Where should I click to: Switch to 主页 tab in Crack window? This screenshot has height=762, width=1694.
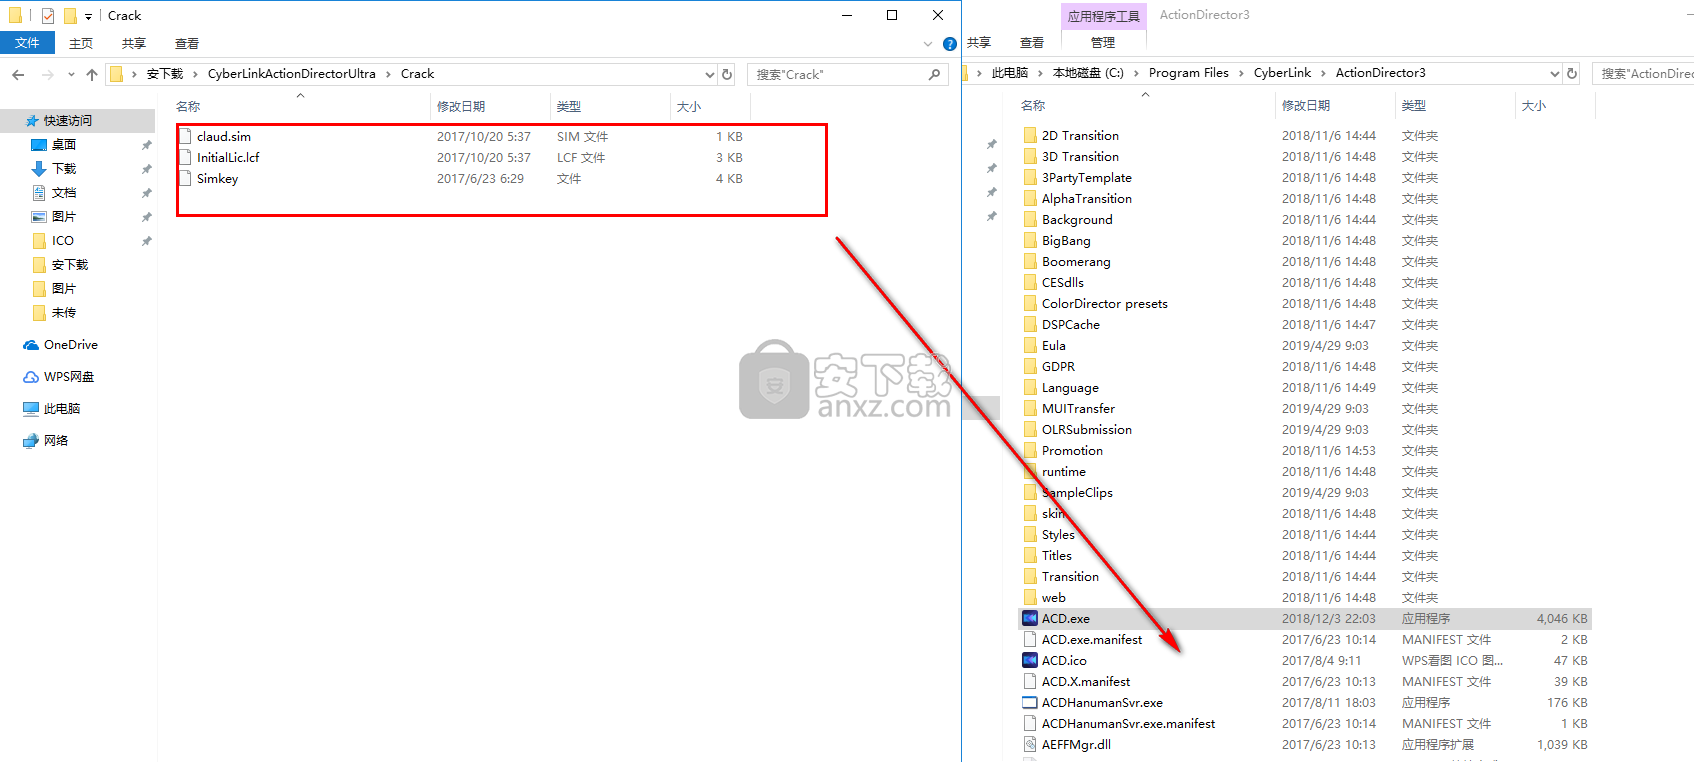[x=81, y=43]
